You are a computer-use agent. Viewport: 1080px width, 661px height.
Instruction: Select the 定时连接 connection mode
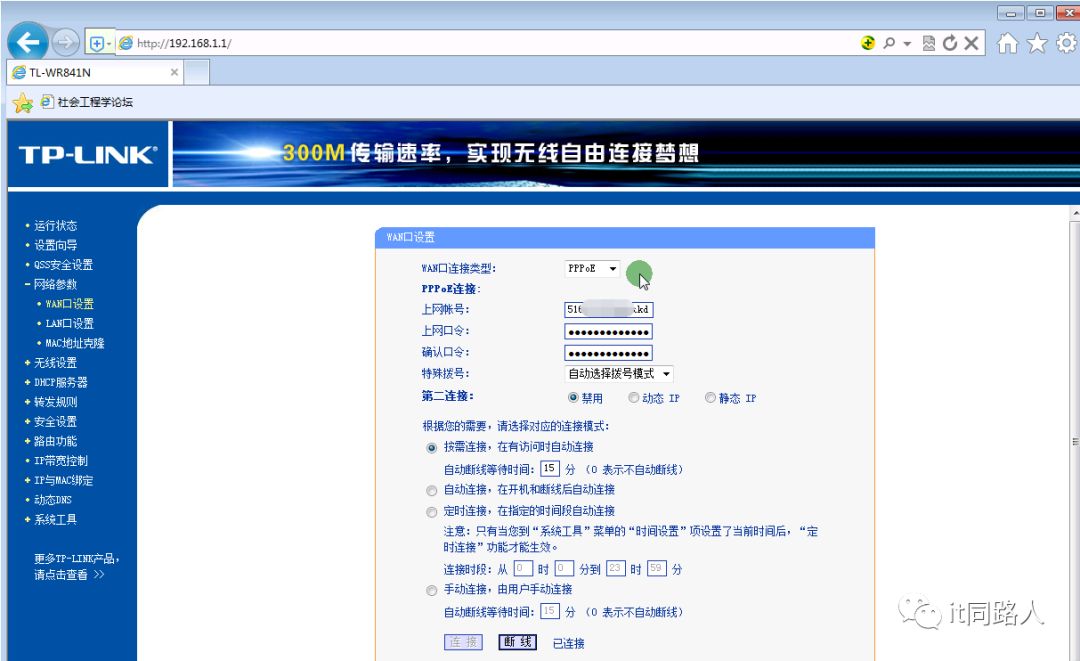pos(432,512)
